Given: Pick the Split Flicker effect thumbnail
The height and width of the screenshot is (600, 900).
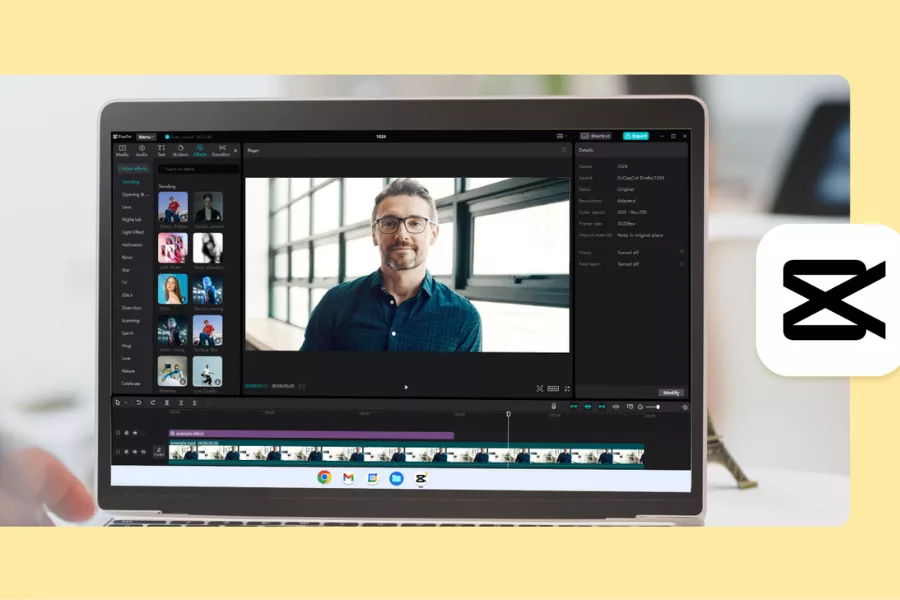Looking at the screenshot, I should tap(173, 248).
